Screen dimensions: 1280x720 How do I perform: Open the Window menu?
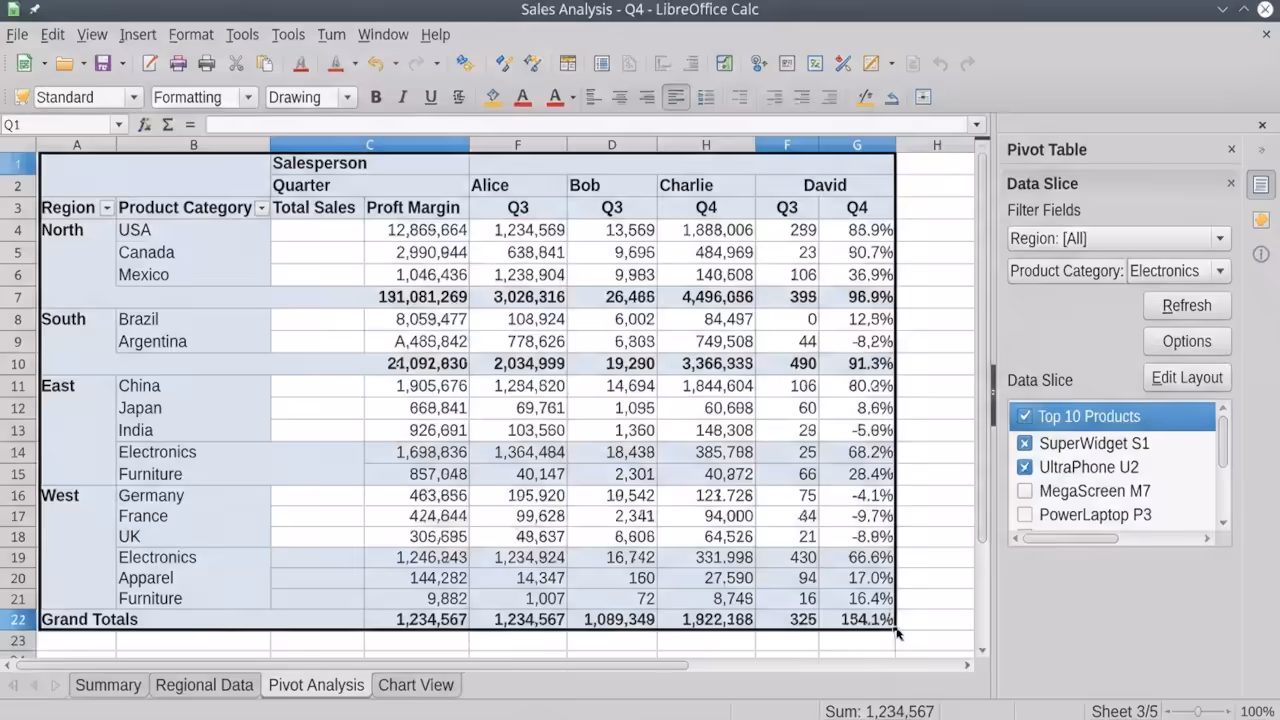[383, 34]
